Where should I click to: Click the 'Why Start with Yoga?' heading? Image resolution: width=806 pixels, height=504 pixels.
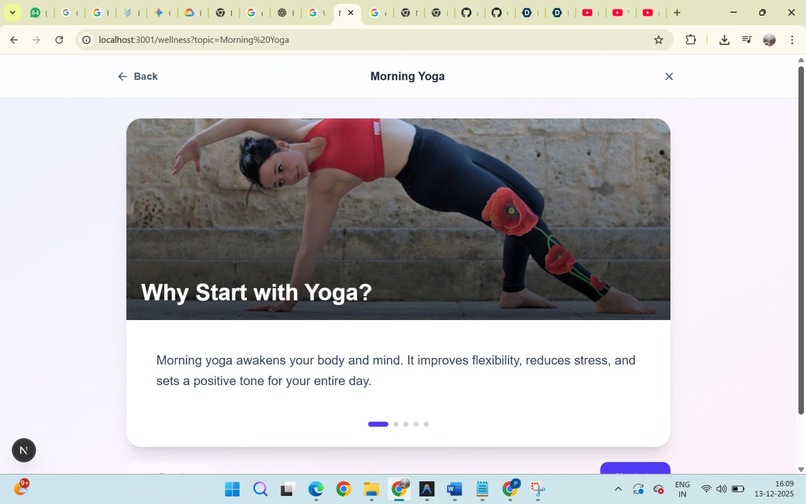[x=256, y=292]
